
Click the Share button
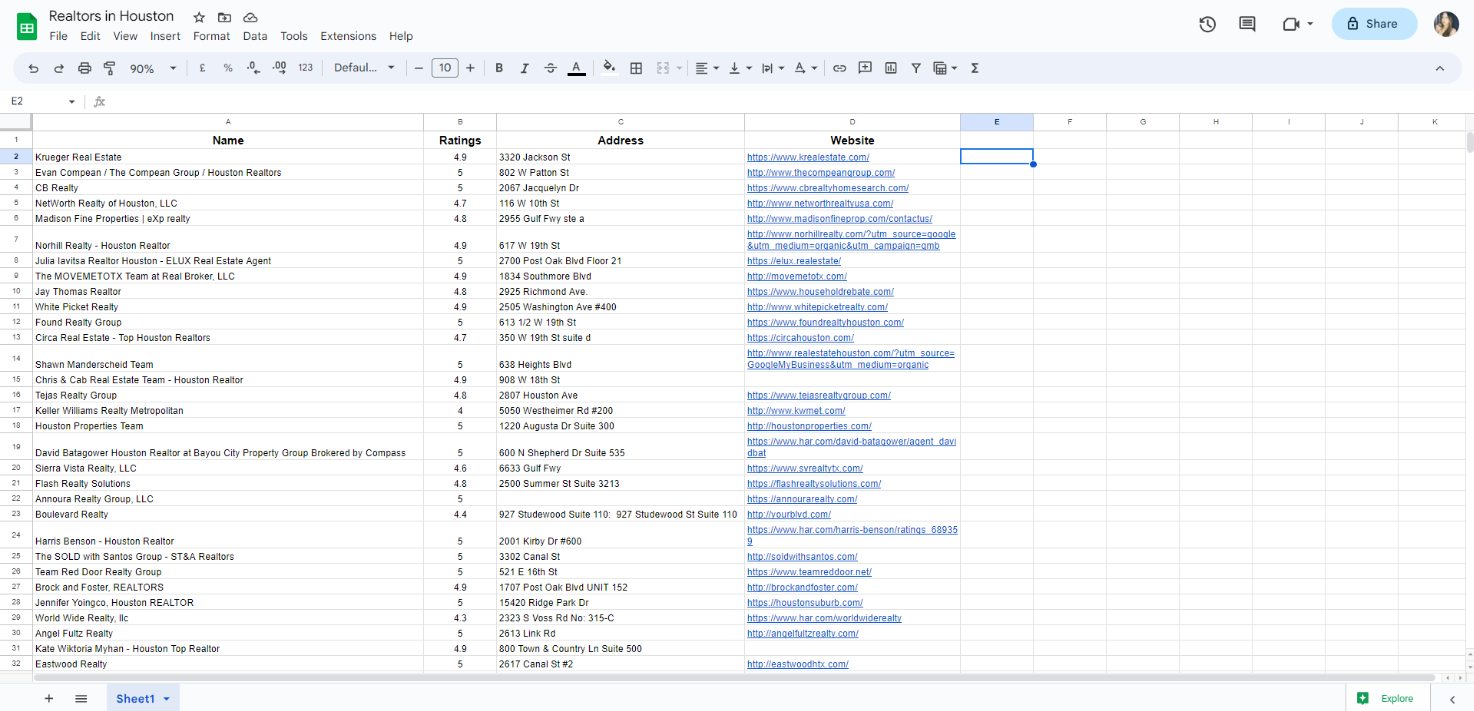pyautogui.click(x=1374, y=24)
